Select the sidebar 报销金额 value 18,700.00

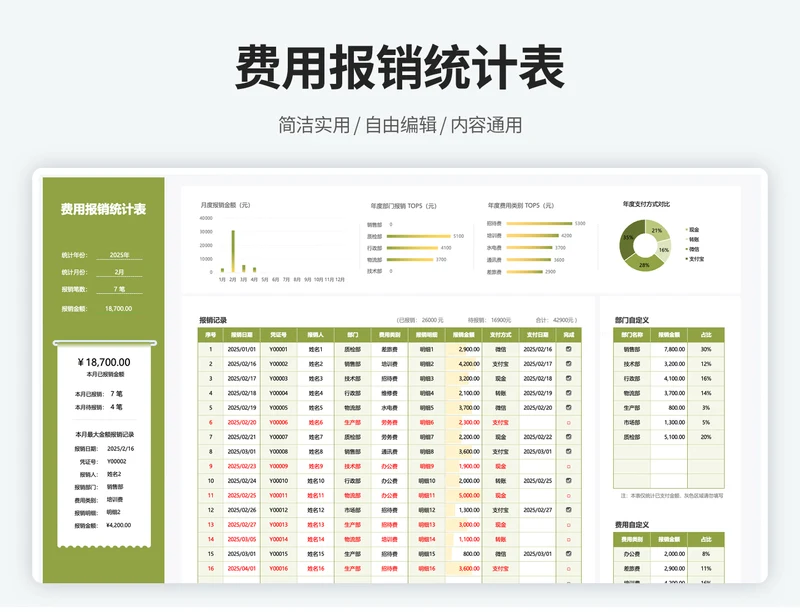[x=118, y=308]
